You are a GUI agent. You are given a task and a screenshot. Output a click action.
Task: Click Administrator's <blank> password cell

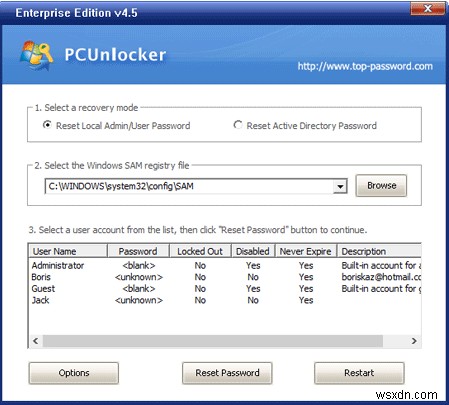point(139,265)
